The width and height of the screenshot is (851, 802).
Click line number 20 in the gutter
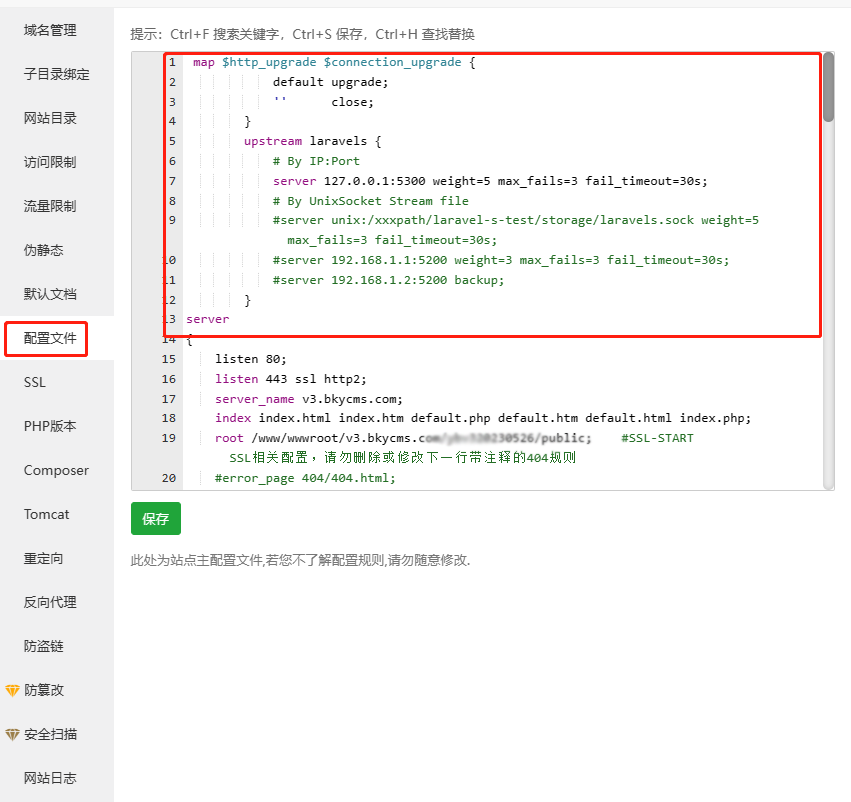[x=169, y=478]
